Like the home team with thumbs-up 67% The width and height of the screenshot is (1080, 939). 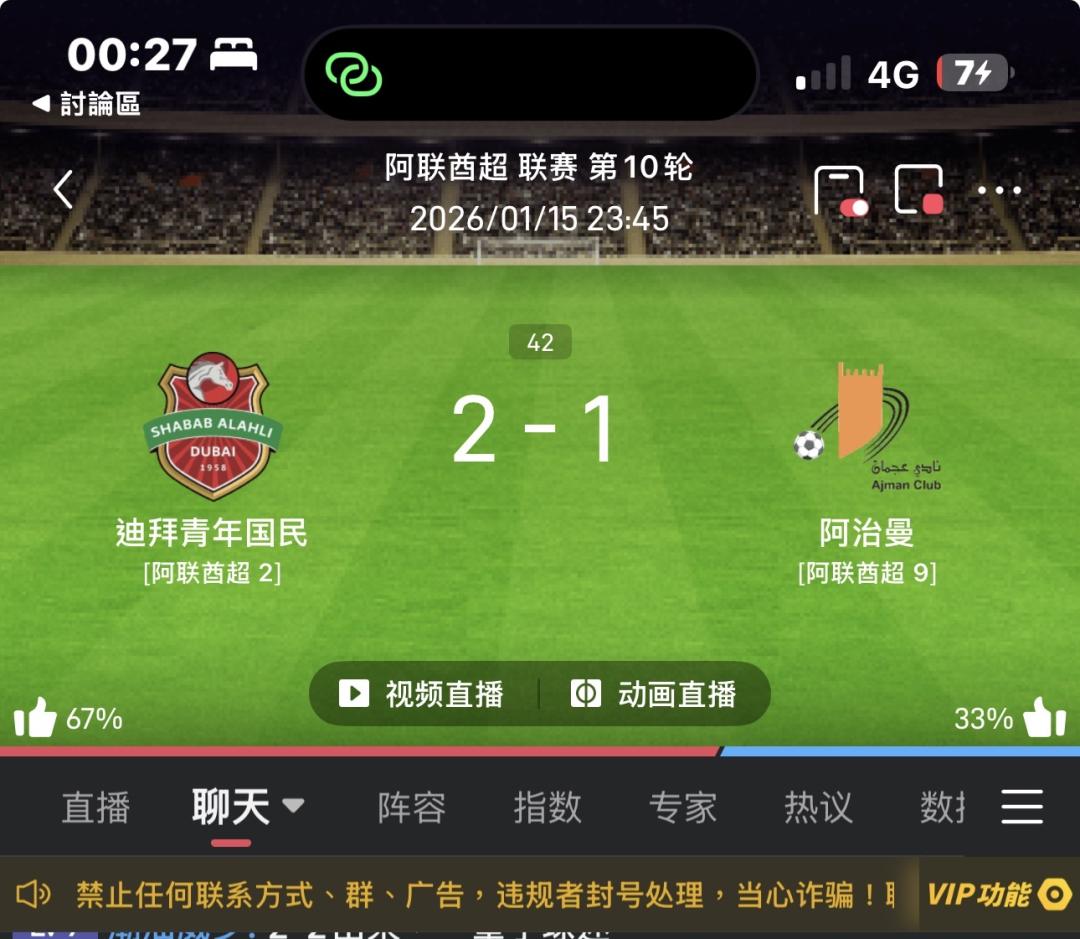(68, 718)
